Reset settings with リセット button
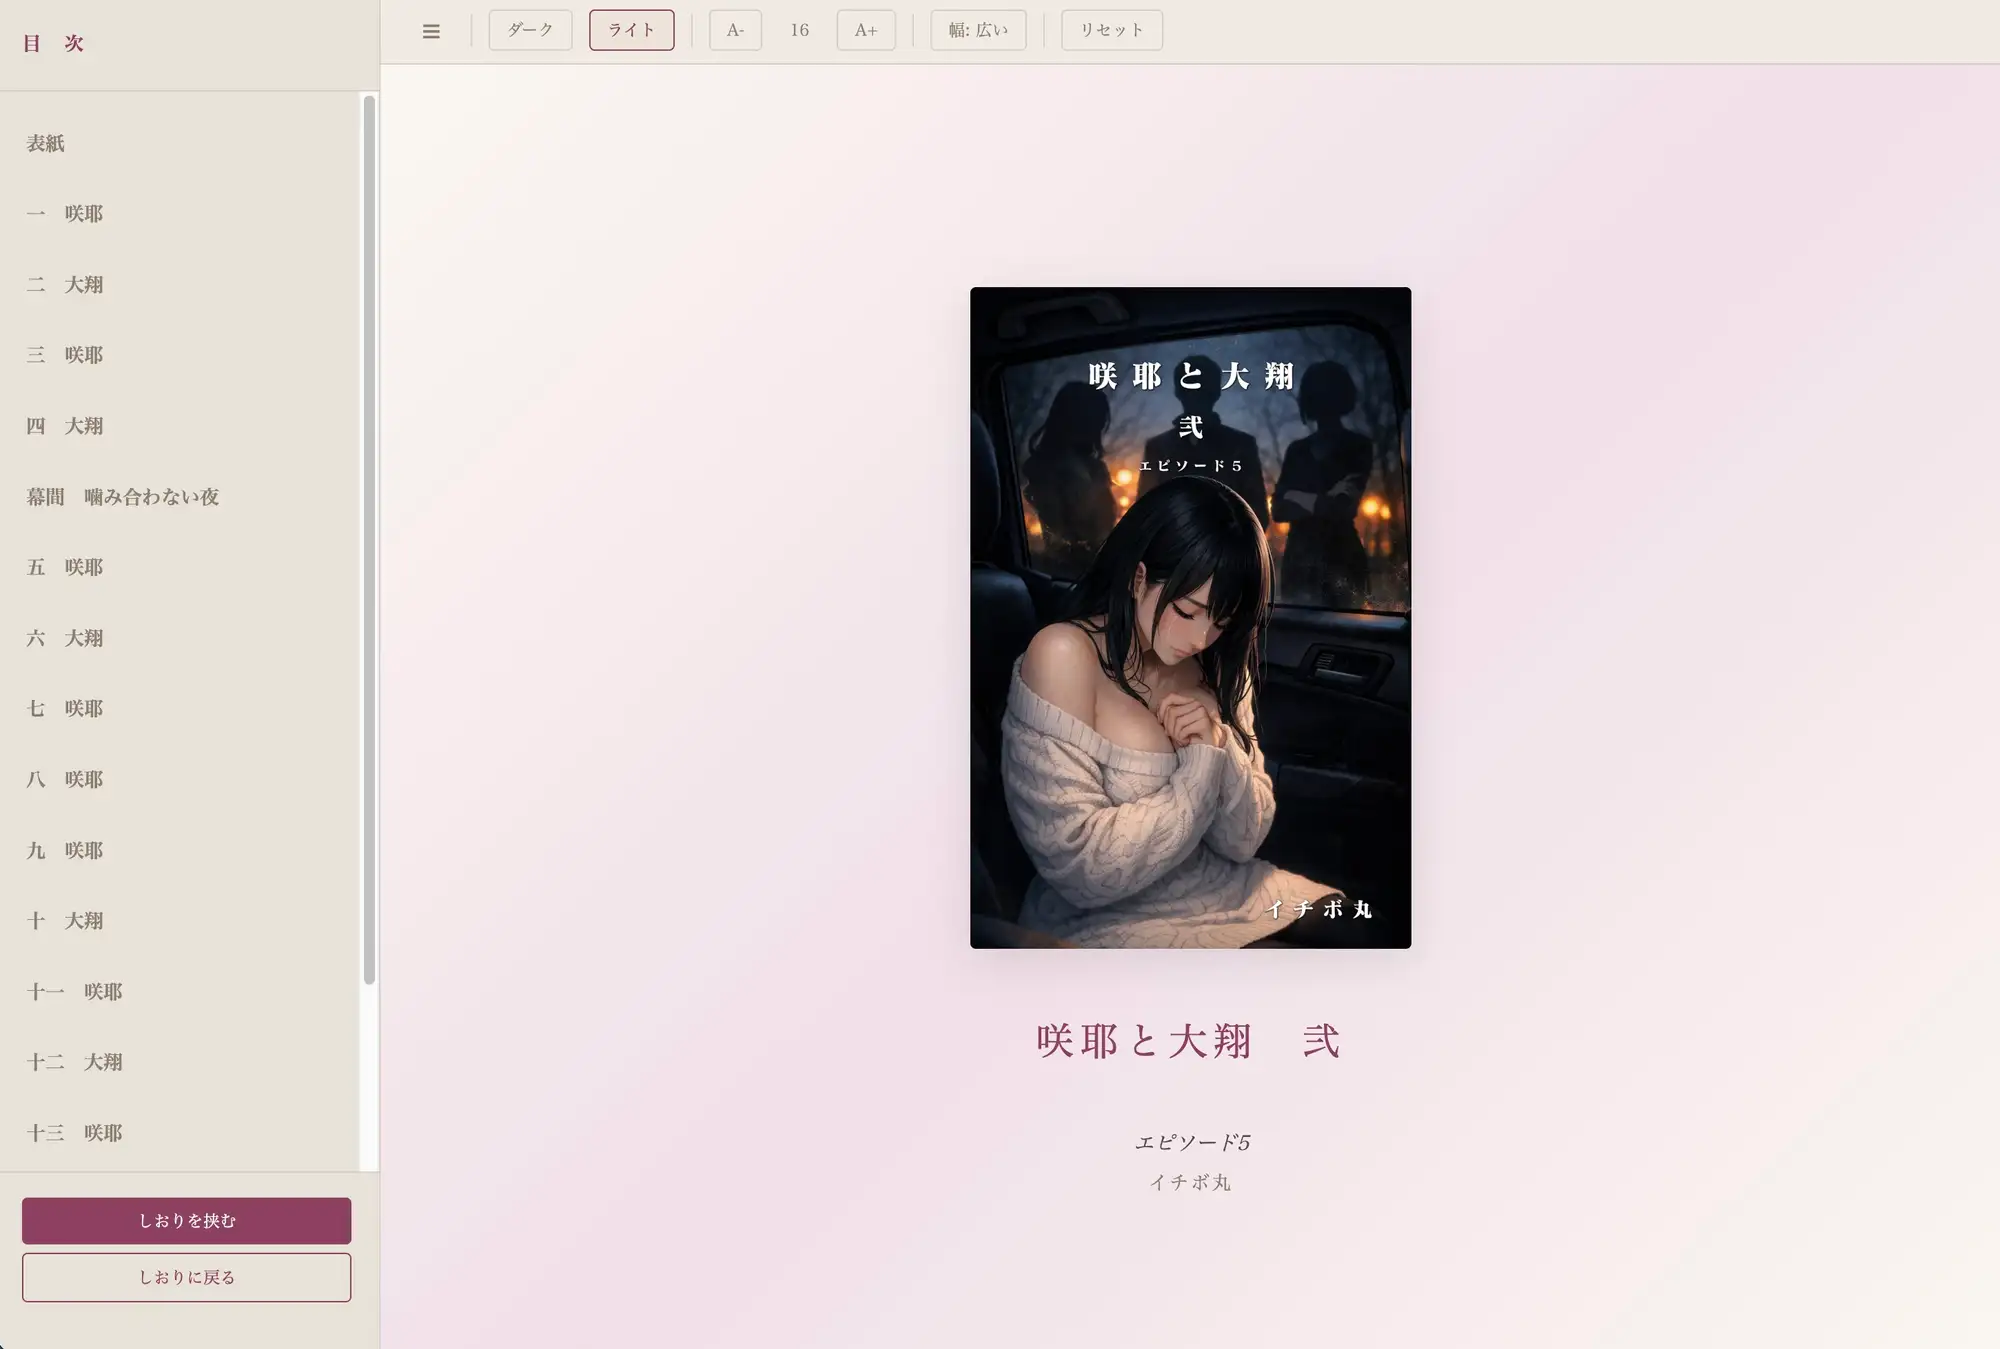This screenshot has width=2000, height=1349. 1111,30
